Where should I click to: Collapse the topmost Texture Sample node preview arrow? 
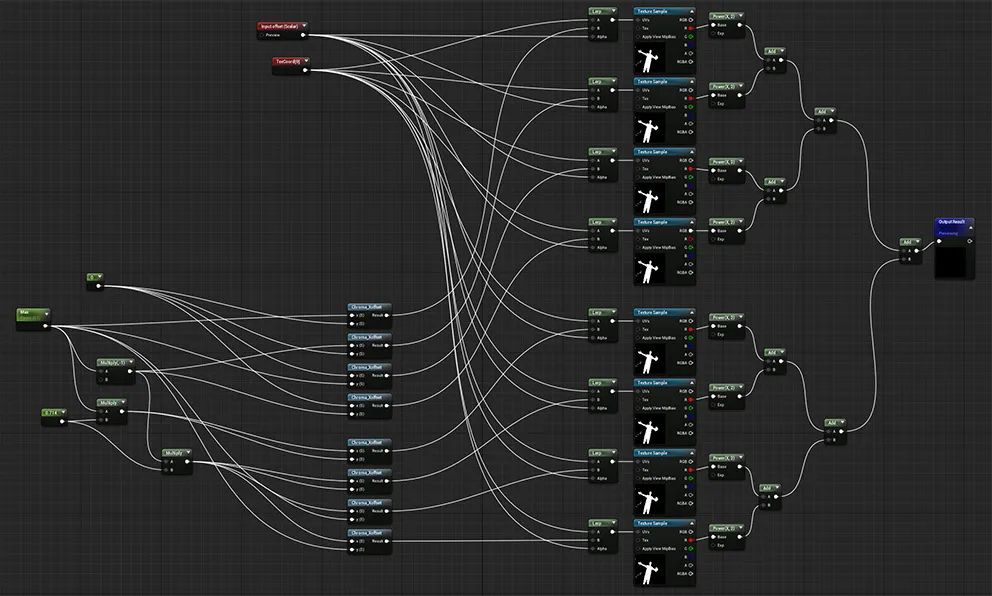(x=691, y=11)
